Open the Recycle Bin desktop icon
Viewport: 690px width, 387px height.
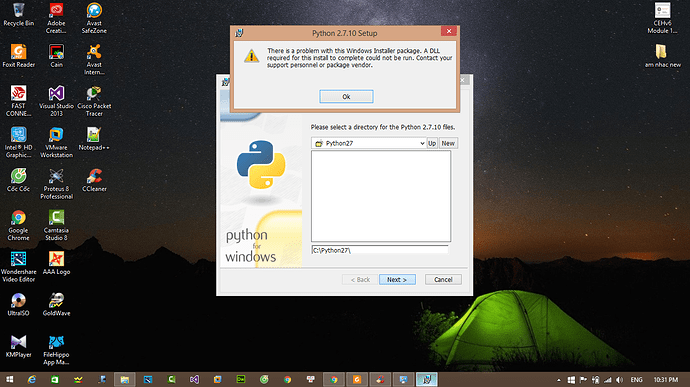(x=18, y=14)
